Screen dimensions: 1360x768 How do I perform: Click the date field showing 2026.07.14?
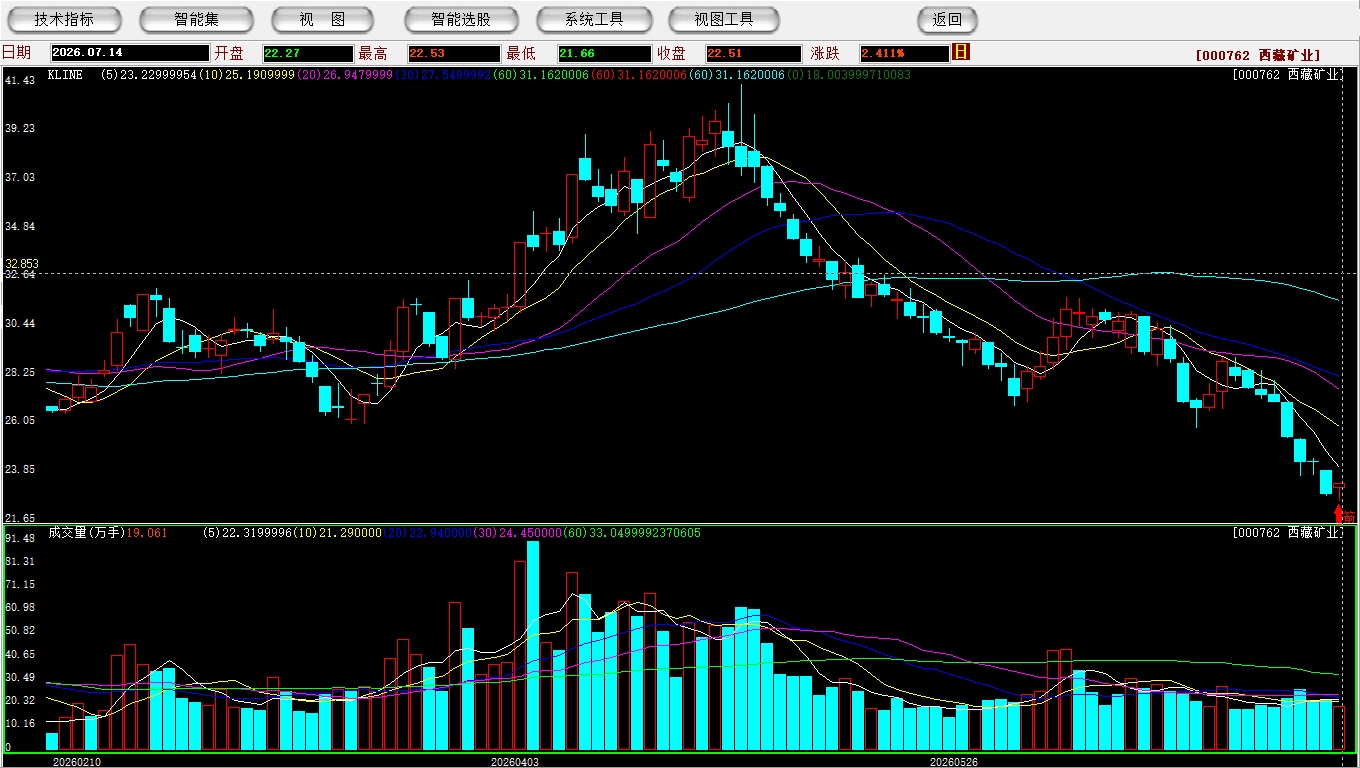[130, 53]
